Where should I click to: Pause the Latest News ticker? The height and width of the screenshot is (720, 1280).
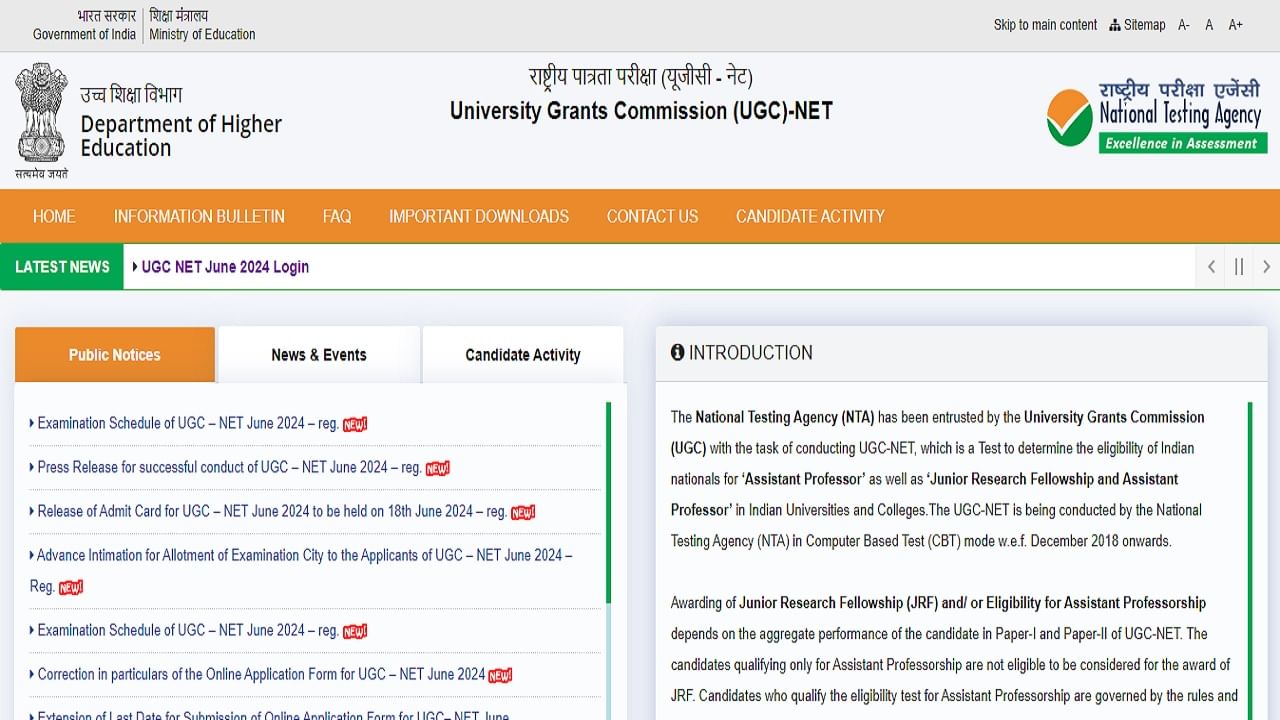(1238, 267)
